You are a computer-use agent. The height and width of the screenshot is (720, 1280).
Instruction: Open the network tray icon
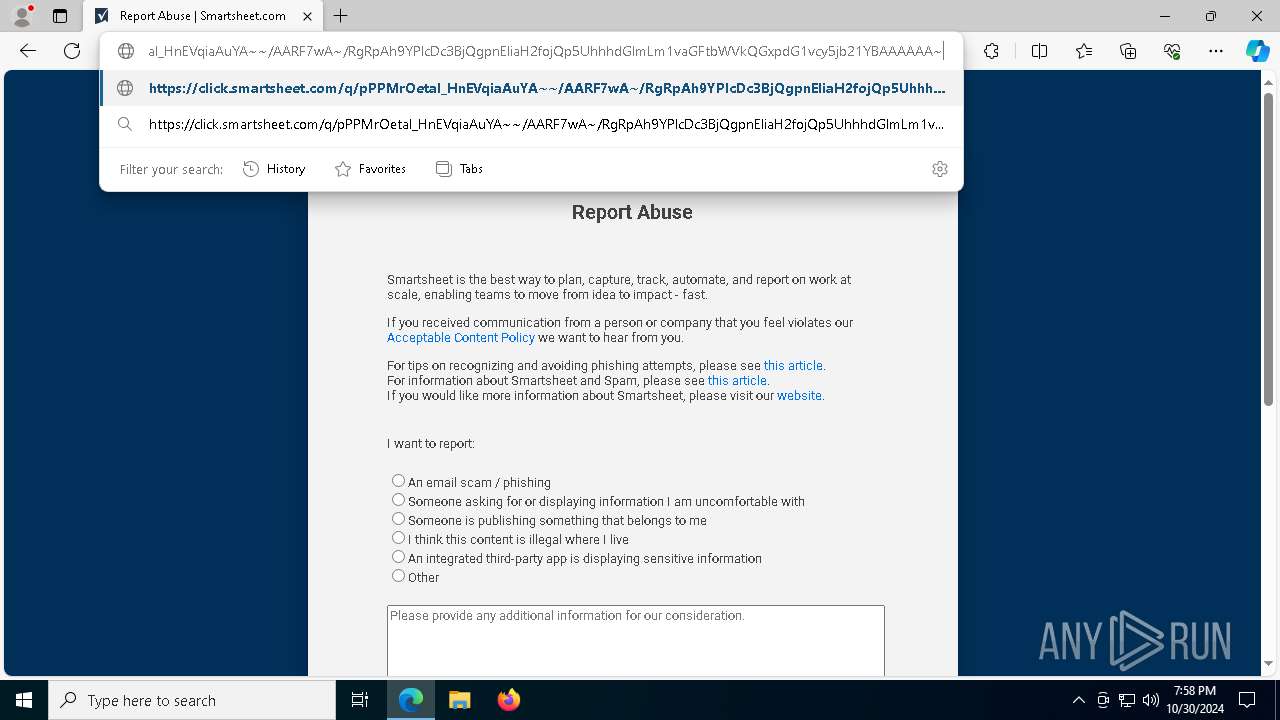point(1127,700)
